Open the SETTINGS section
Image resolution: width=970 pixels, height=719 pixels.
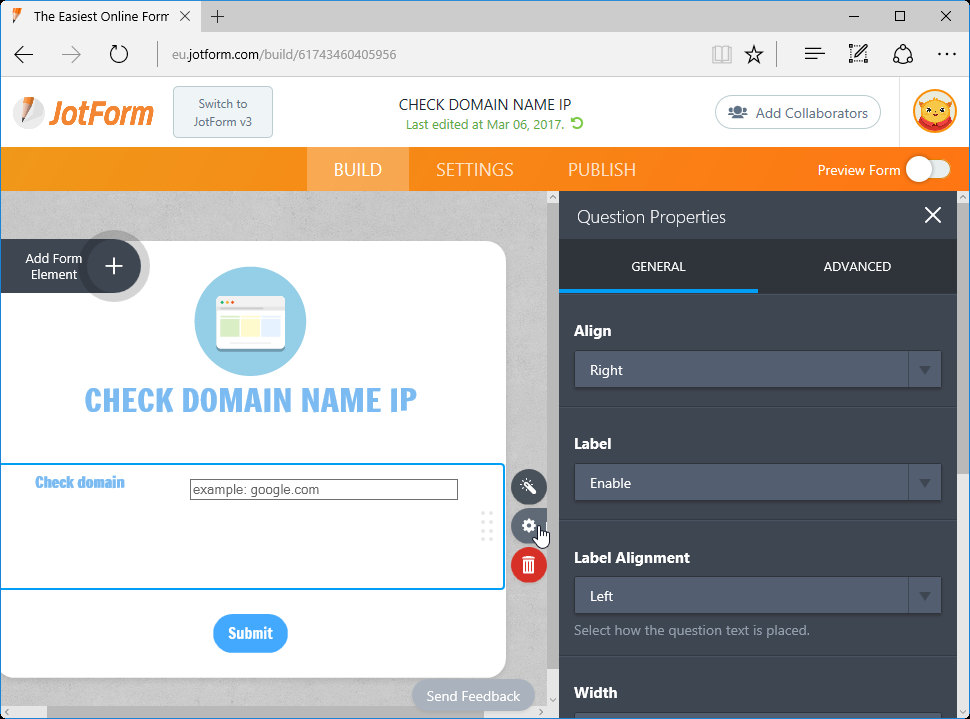coord(474,170)
